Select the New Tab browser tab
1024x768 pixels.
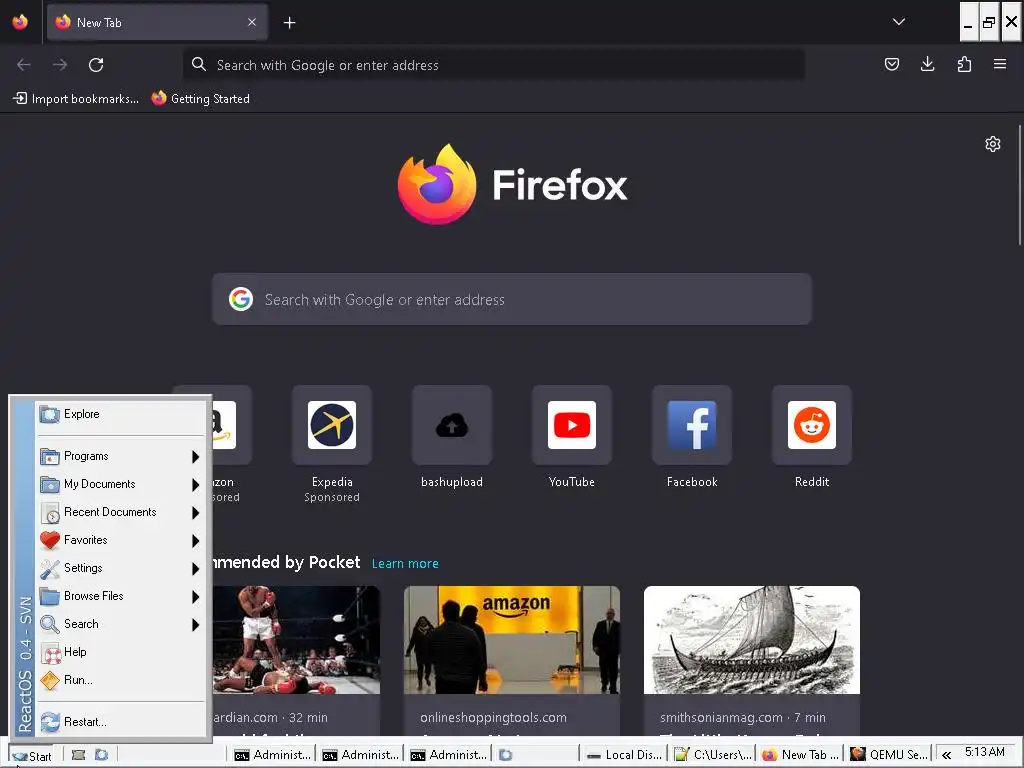(x=157, y=22)
